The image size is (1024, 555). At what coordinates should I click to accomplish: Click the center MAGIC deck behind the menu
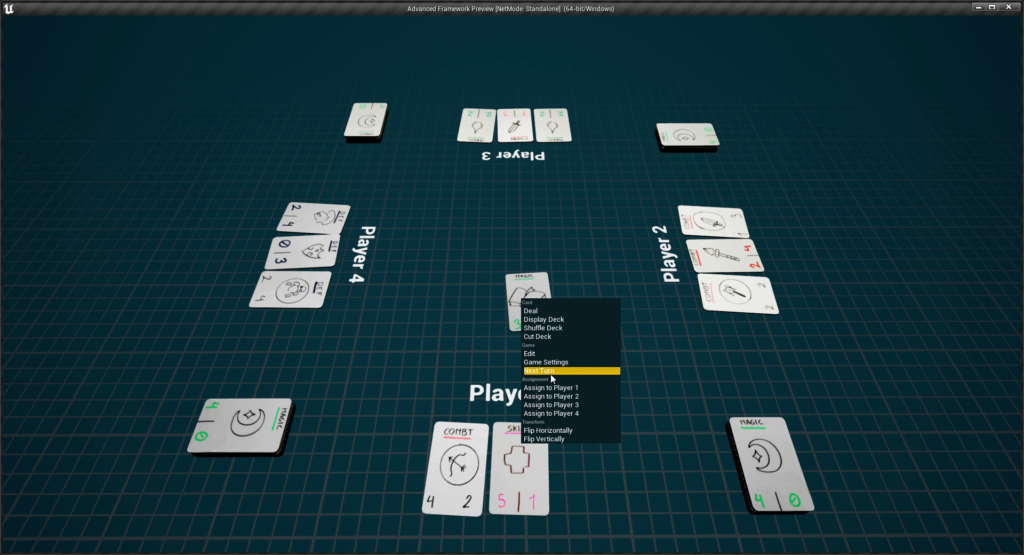coord(516,300)
